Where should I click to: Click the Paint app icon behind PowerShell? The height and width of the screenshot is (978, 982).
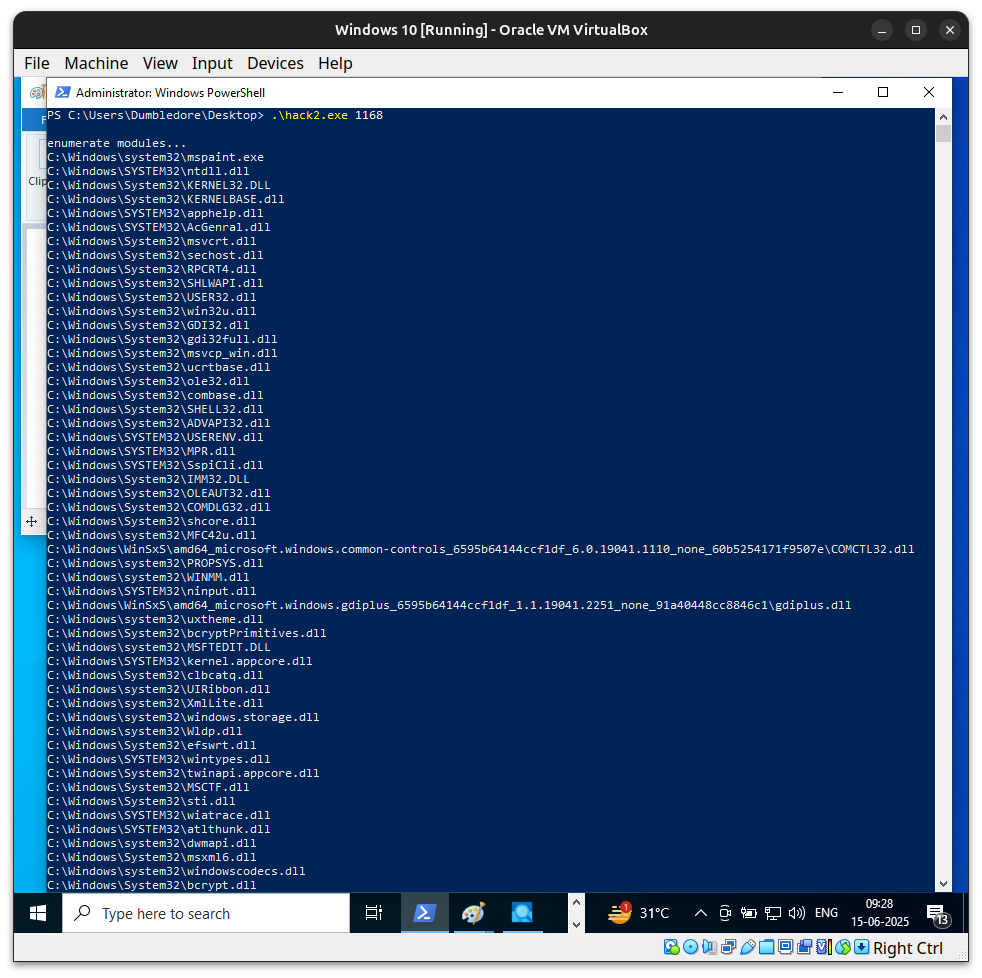pos(38,93)
